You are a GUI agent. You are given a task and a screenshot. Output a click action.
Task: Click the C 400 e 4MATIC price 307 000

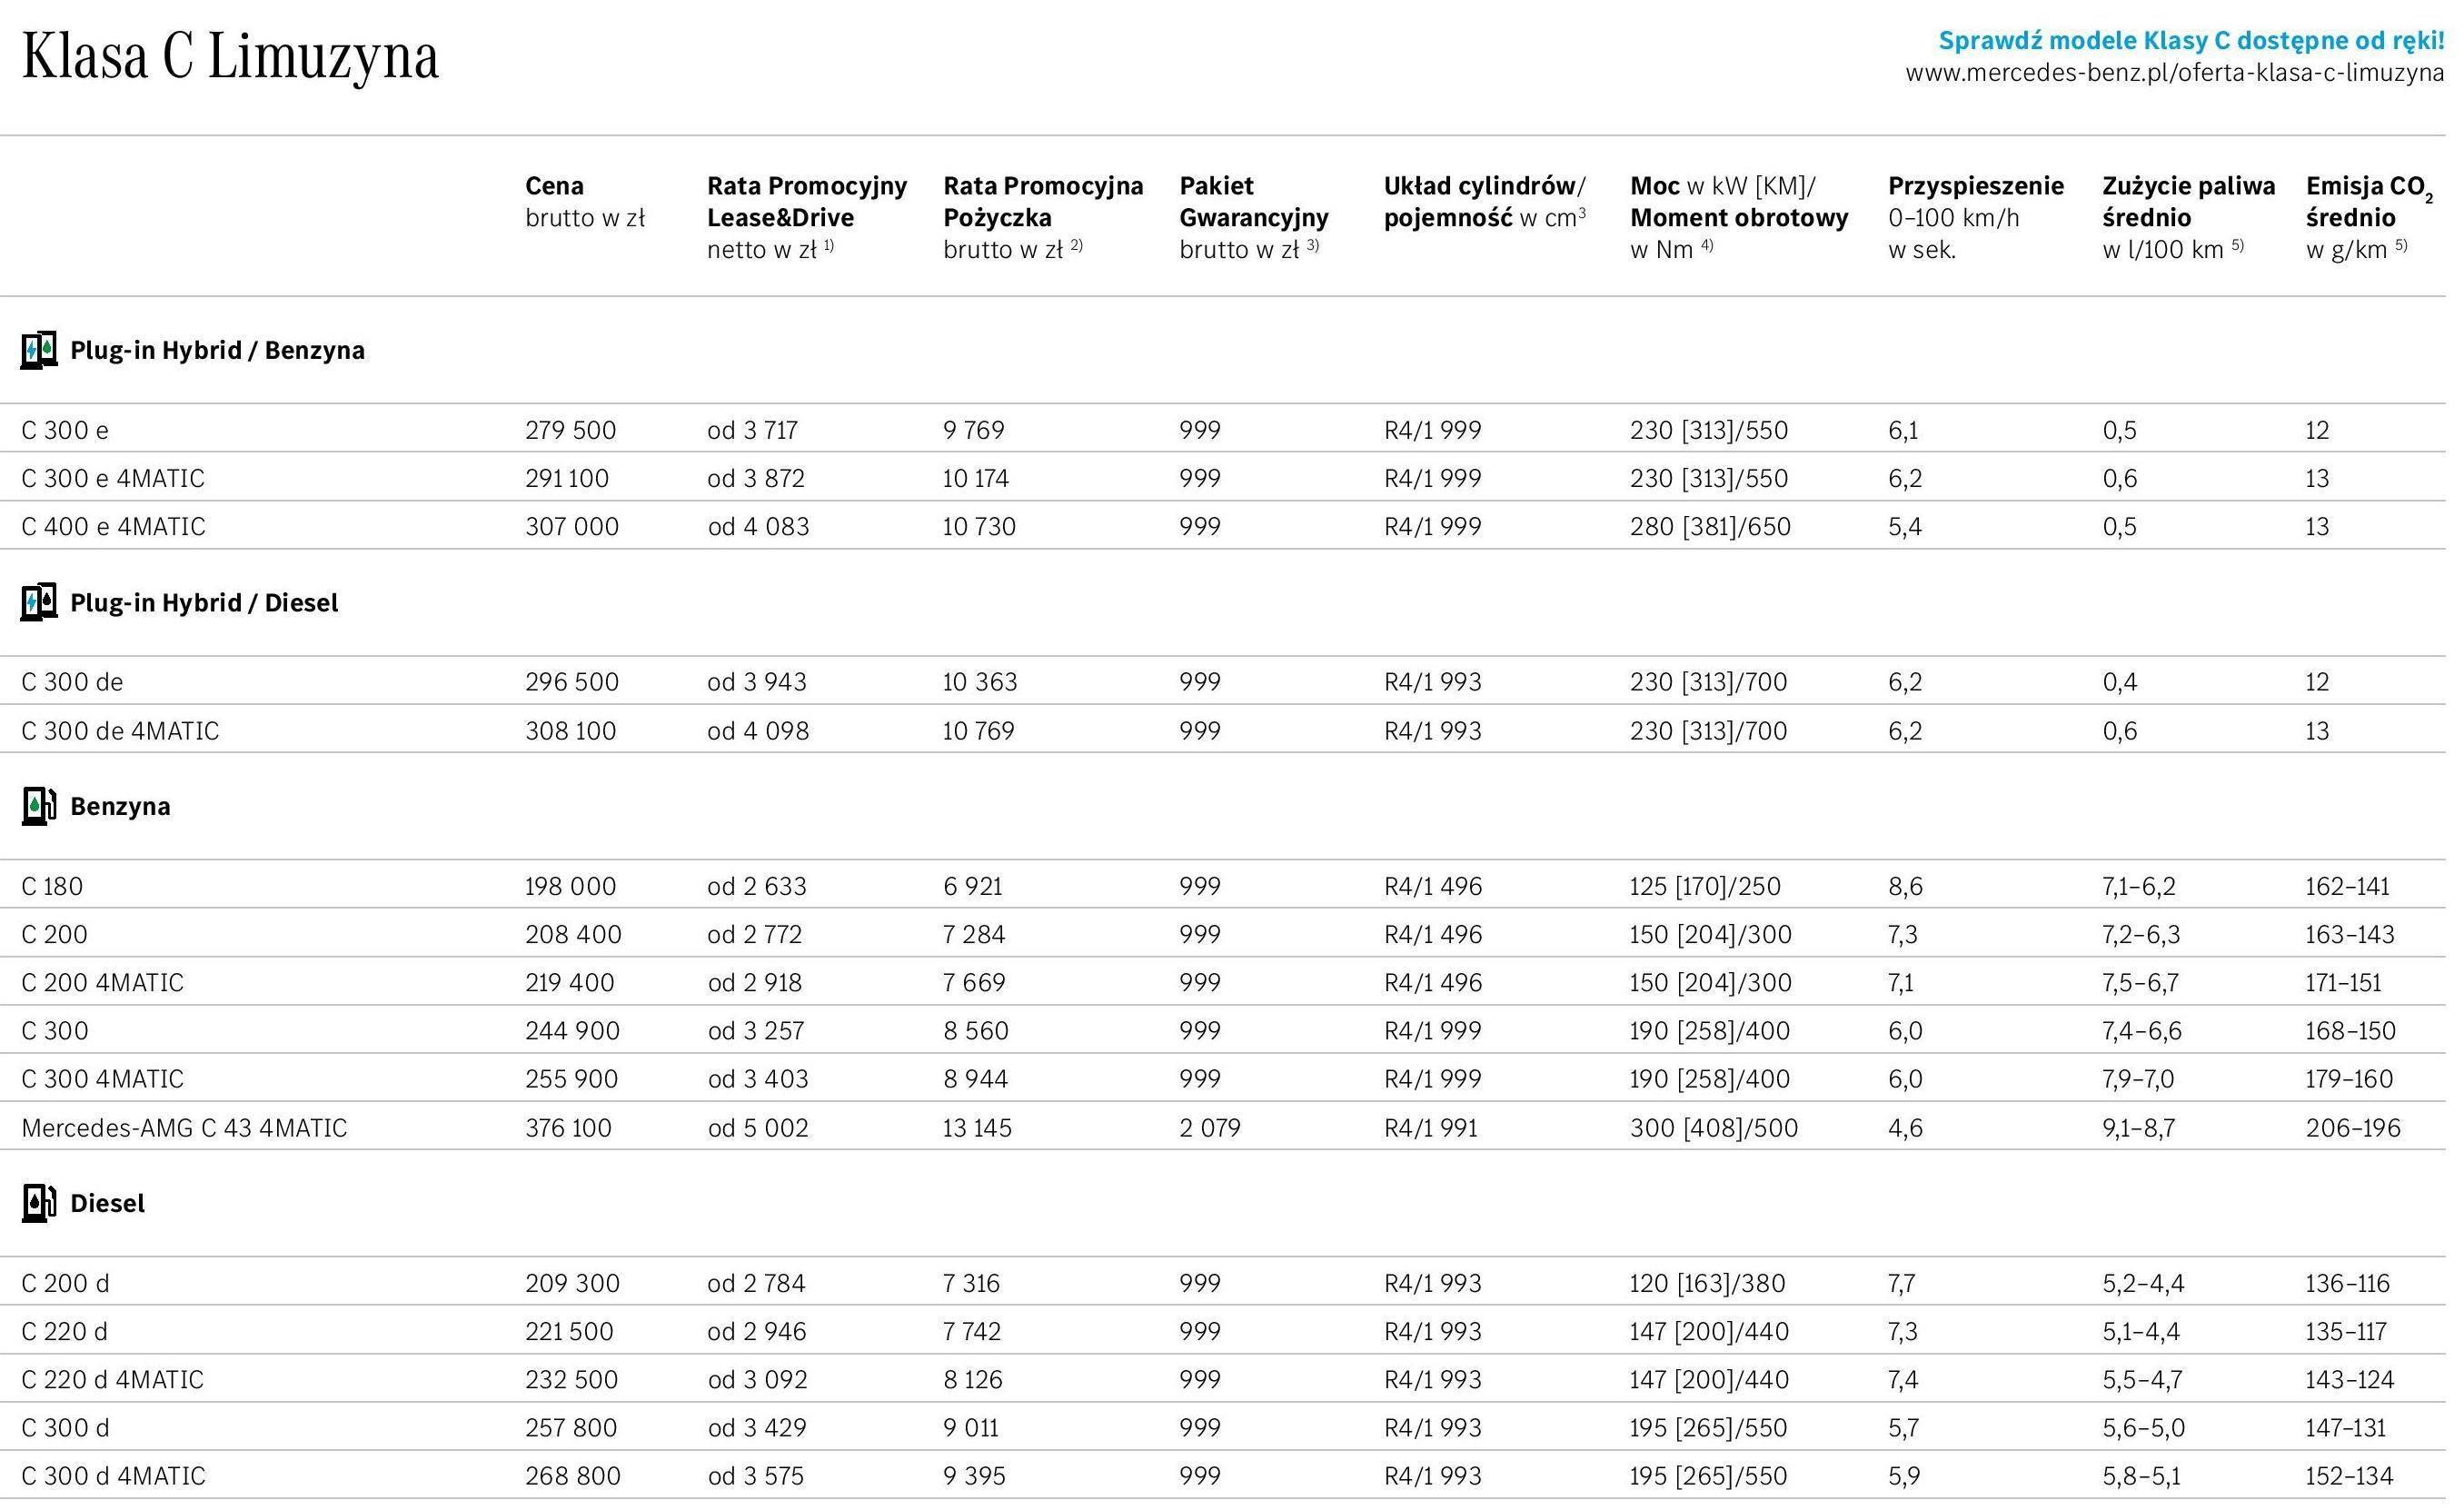[572, 527]
